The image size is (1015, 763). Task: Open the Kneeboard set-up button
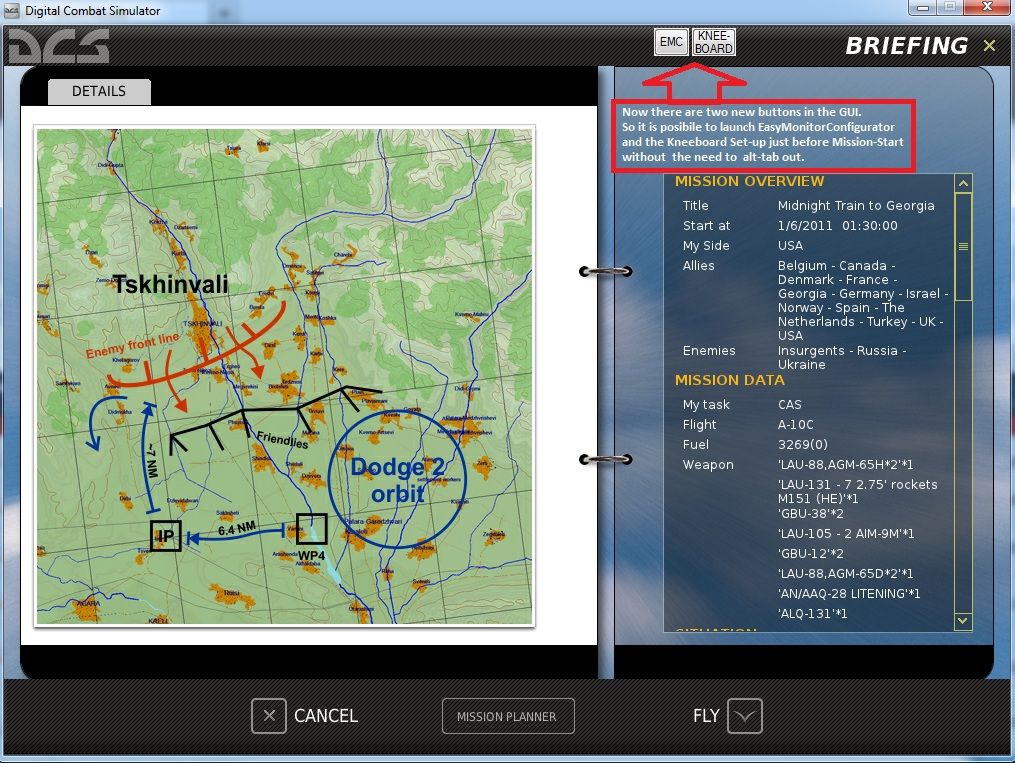click(x=714, y=42)
